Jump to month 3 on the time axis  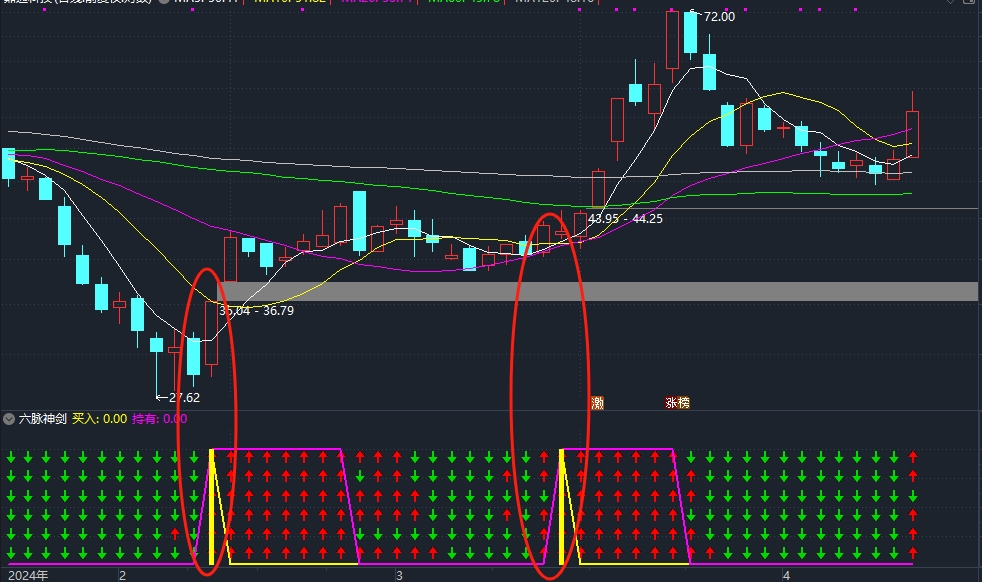398,575
